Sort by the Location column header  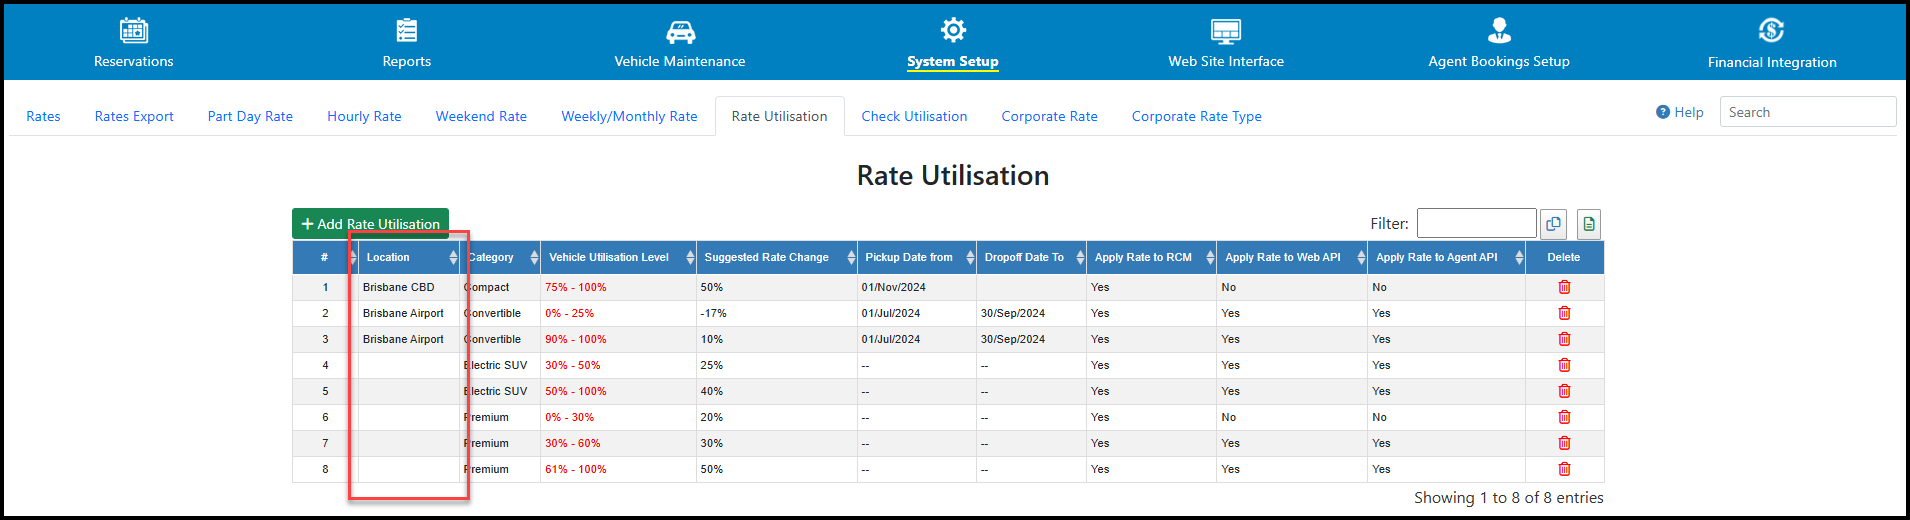(409, 257)
